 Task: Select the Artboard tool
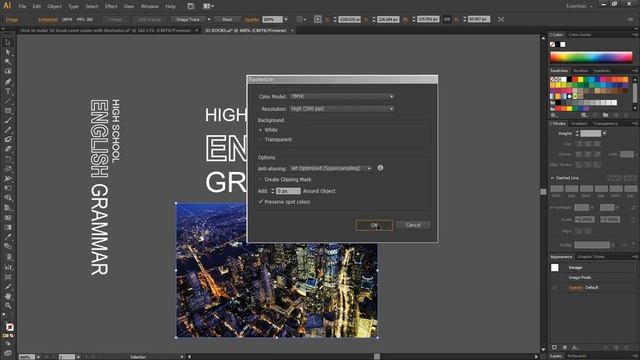pos(8,277)
